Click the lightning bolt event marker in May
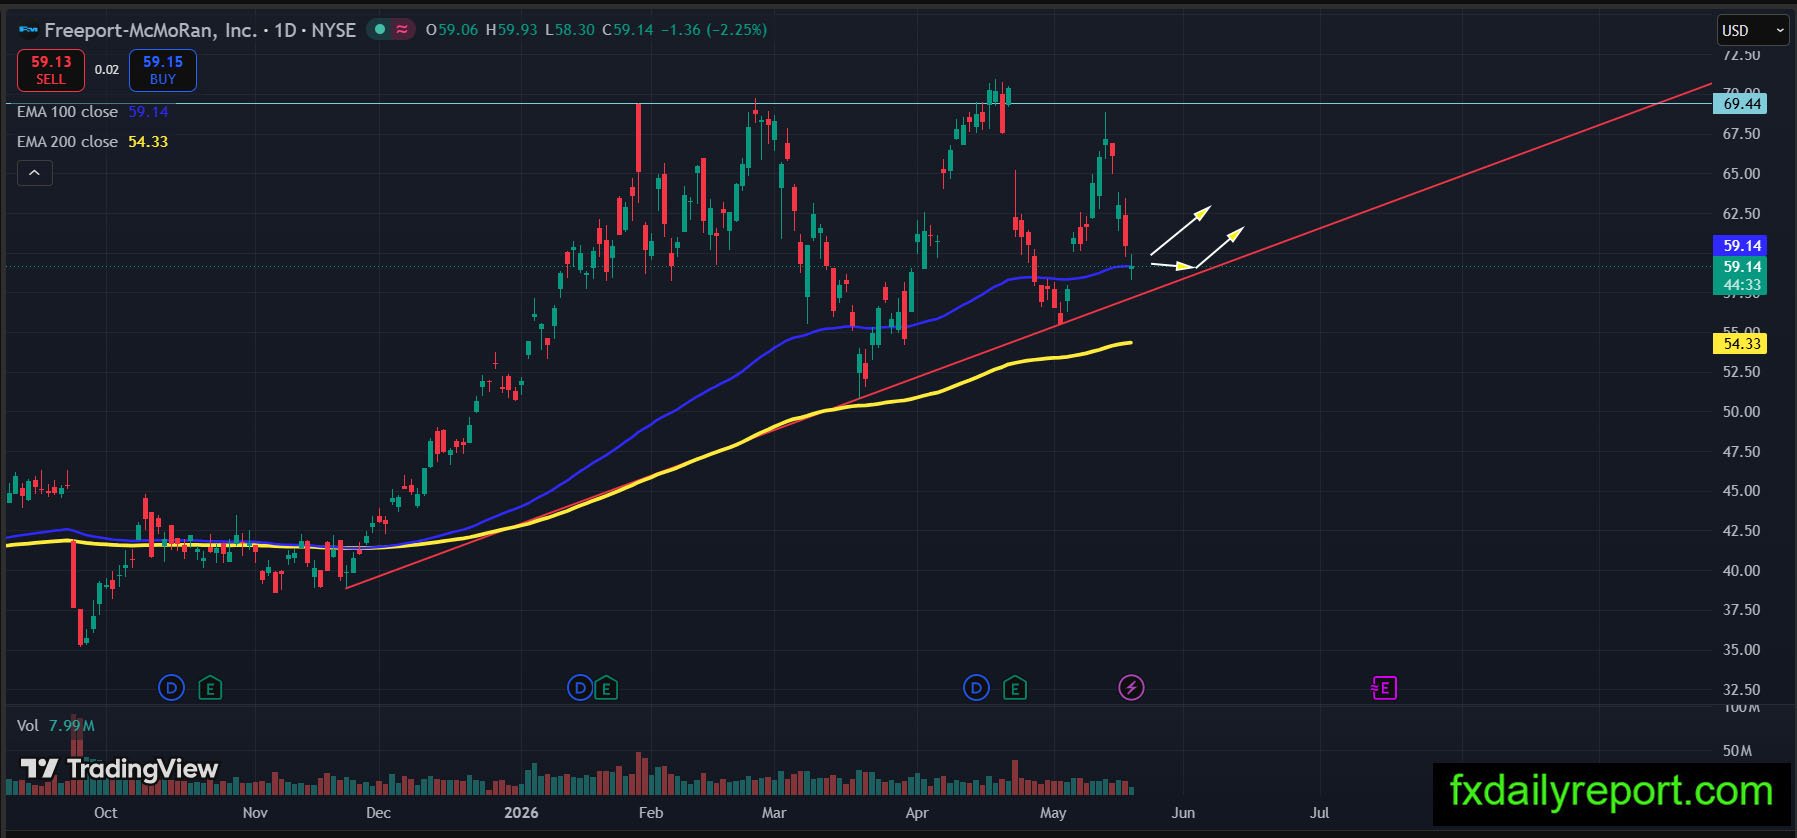 tap(1131, 688)
